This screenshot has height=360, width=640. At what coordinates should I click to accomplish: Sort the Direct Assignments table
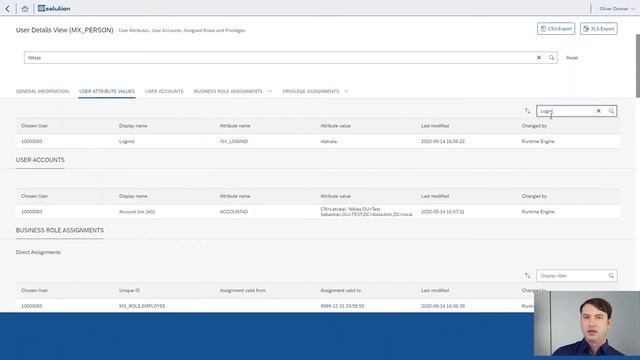point(527,276)
